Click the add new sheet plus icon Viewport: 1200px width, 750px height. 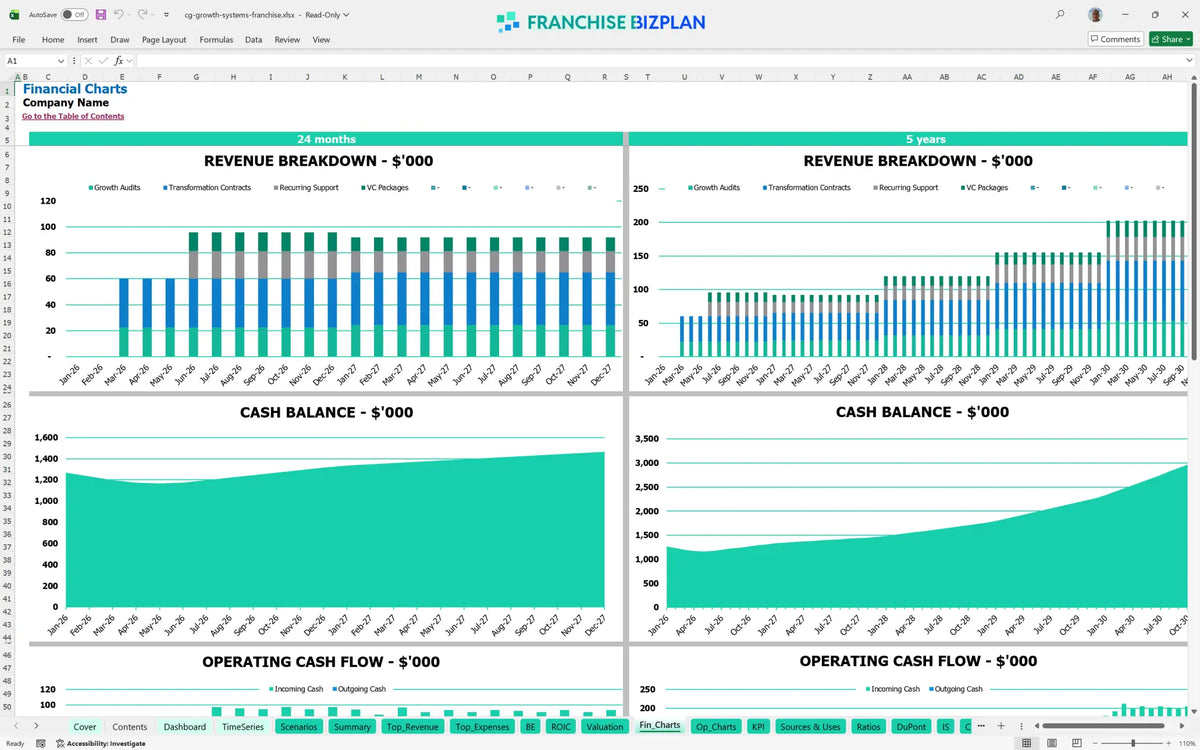coord(1000,726)
